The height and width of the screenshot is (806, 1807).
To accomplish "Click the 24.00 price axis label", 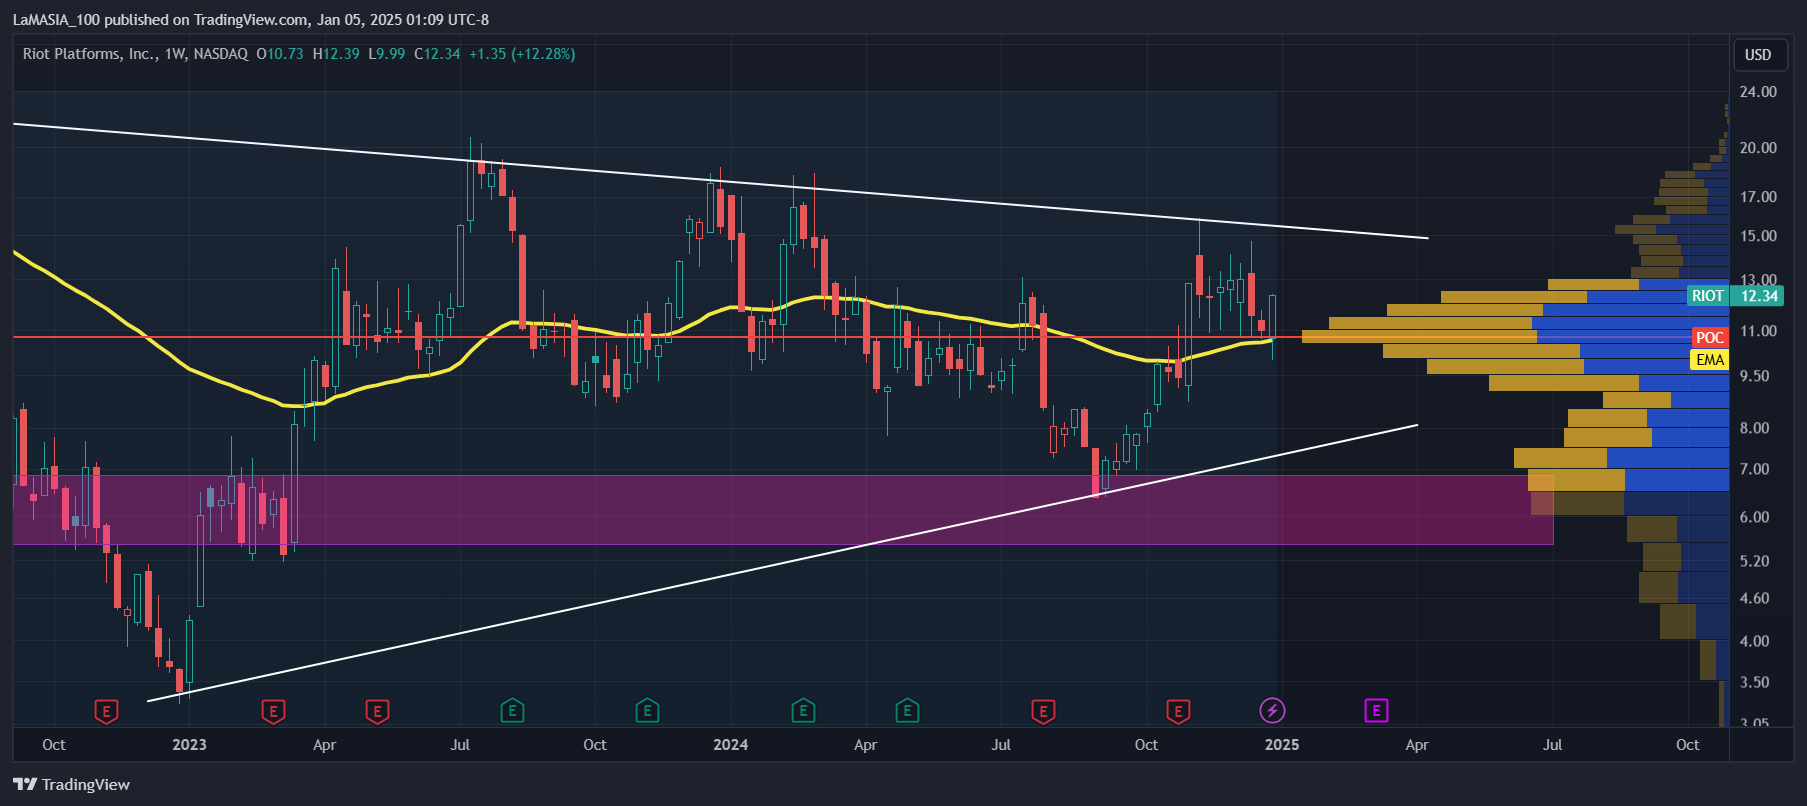I will [x=1758, y=91].
